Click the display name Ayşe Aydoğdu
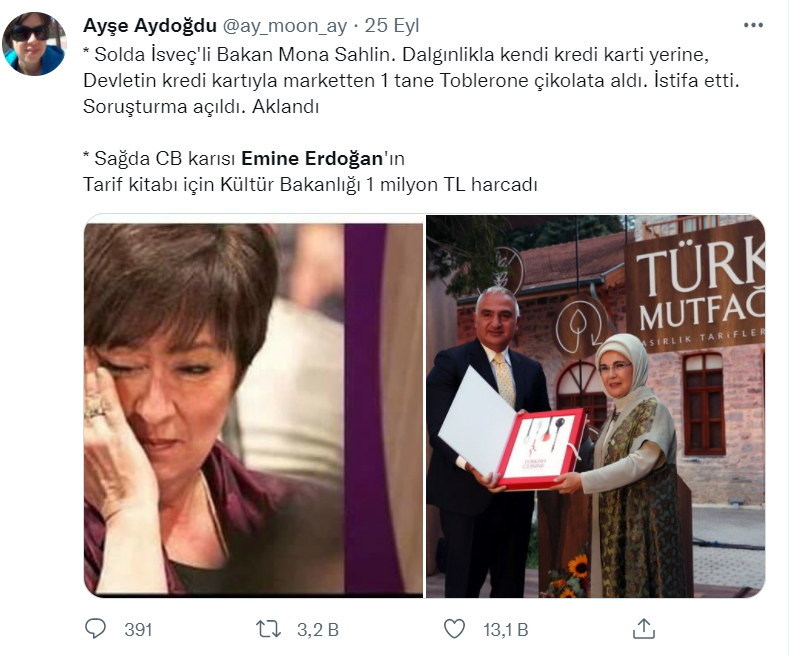789x656 pixels. click(x=150, y=26)
